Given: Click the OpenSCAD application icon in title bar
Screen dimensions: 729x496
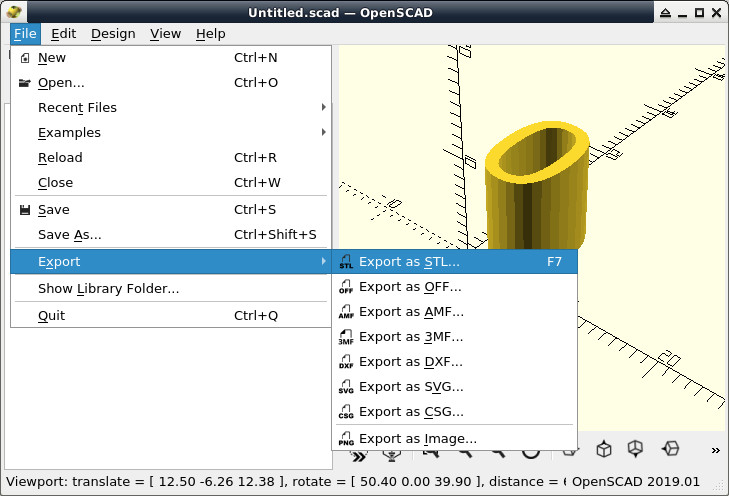Looking at the screenshot, I should [14, 12].
